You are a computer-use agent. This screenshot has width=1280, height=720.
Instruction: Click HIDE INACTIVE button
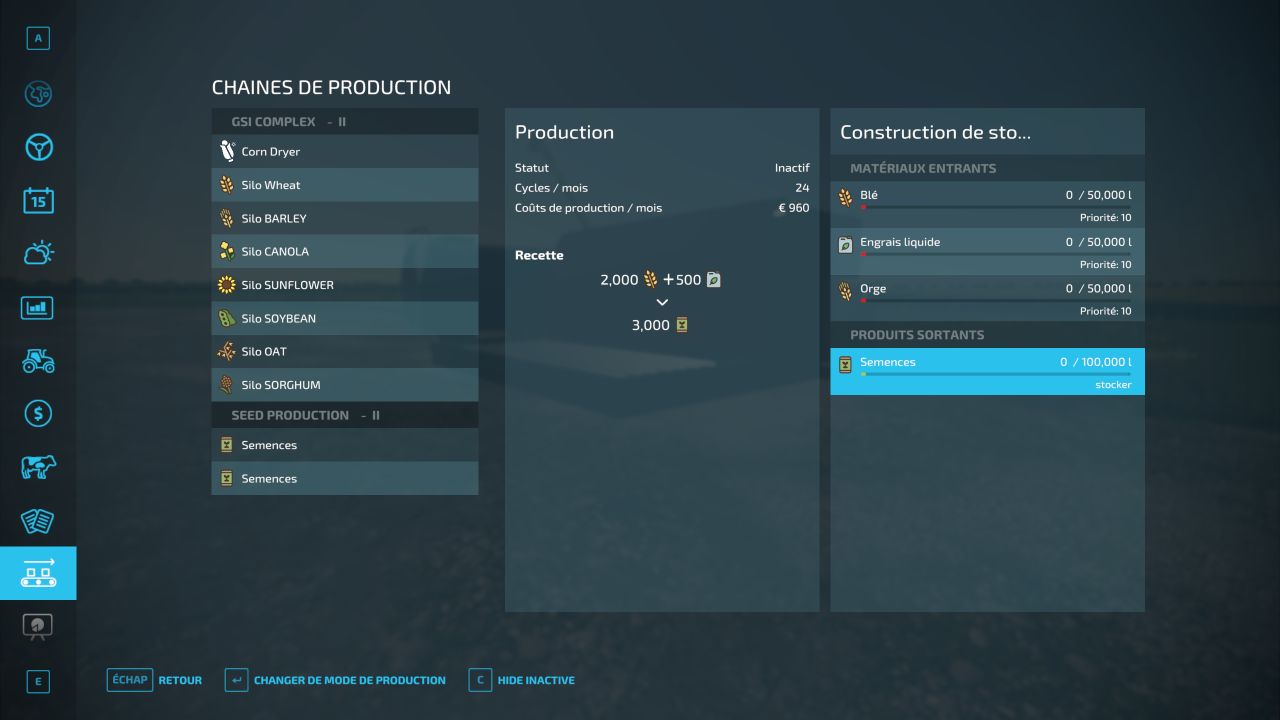click(x=536, y=680)
